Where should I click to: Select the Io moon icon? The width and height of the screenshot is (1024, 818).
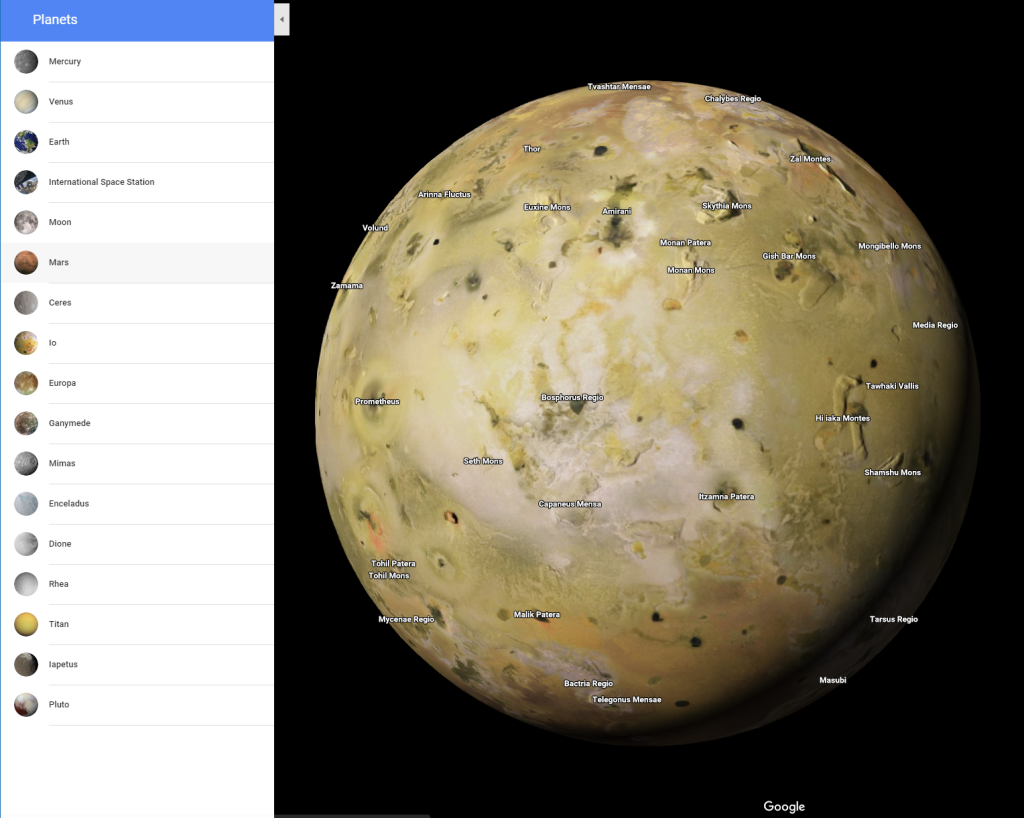pyautogui.click(x=25, y=342)
